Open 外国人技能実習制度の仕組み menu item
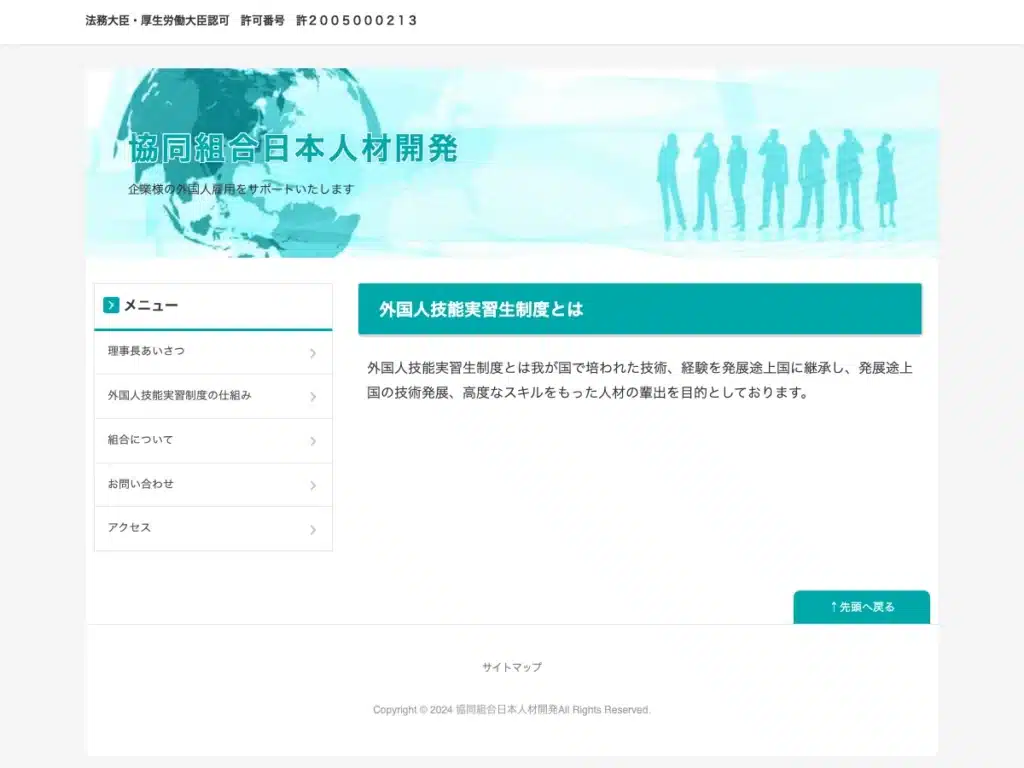This screenshot has width=1024, height=768. coord(213,396)
